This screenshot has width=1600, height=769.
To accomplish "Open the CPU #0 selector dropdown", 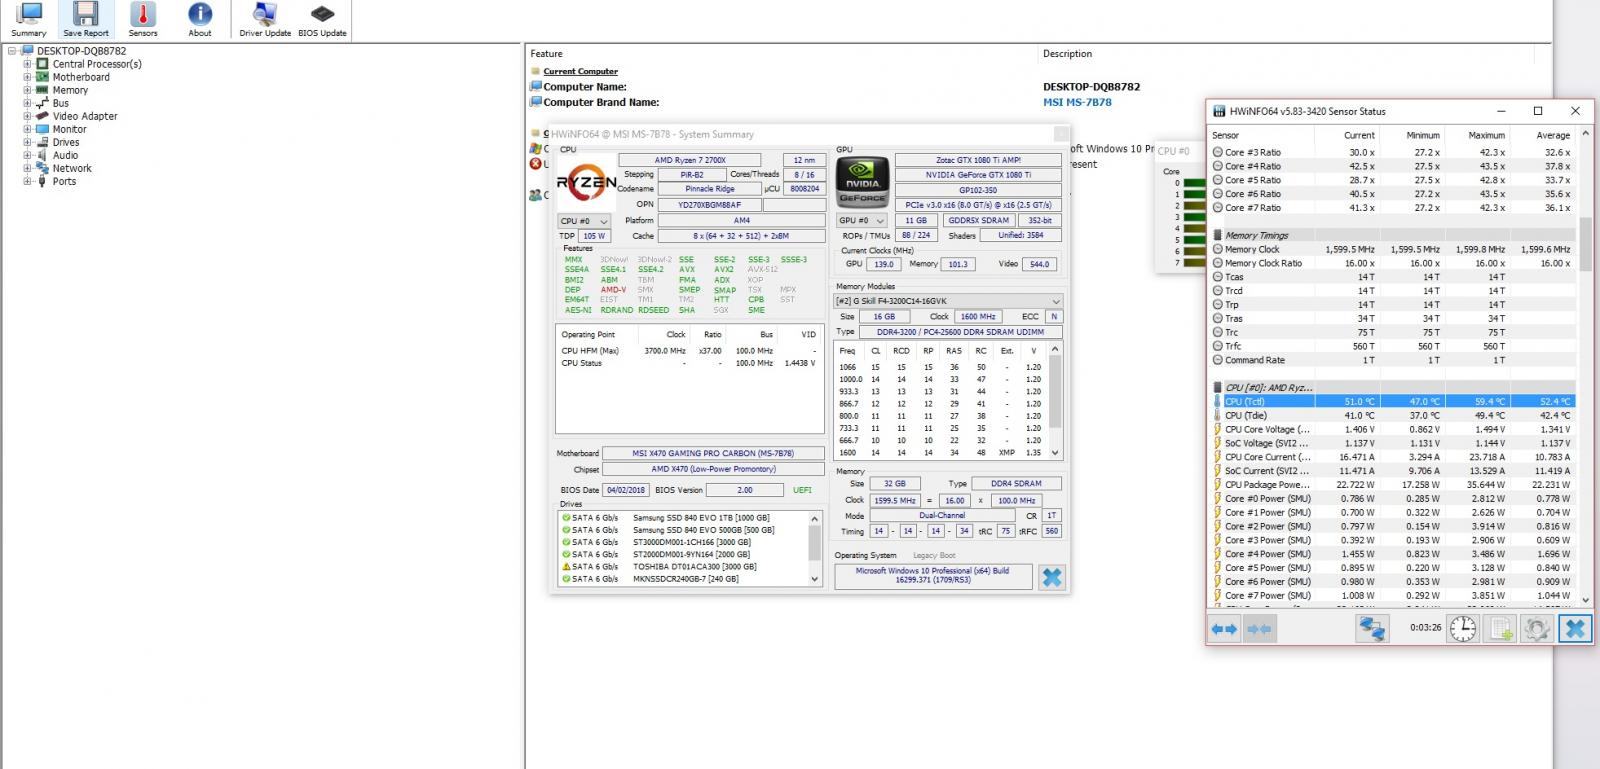I will click(584, 221).
